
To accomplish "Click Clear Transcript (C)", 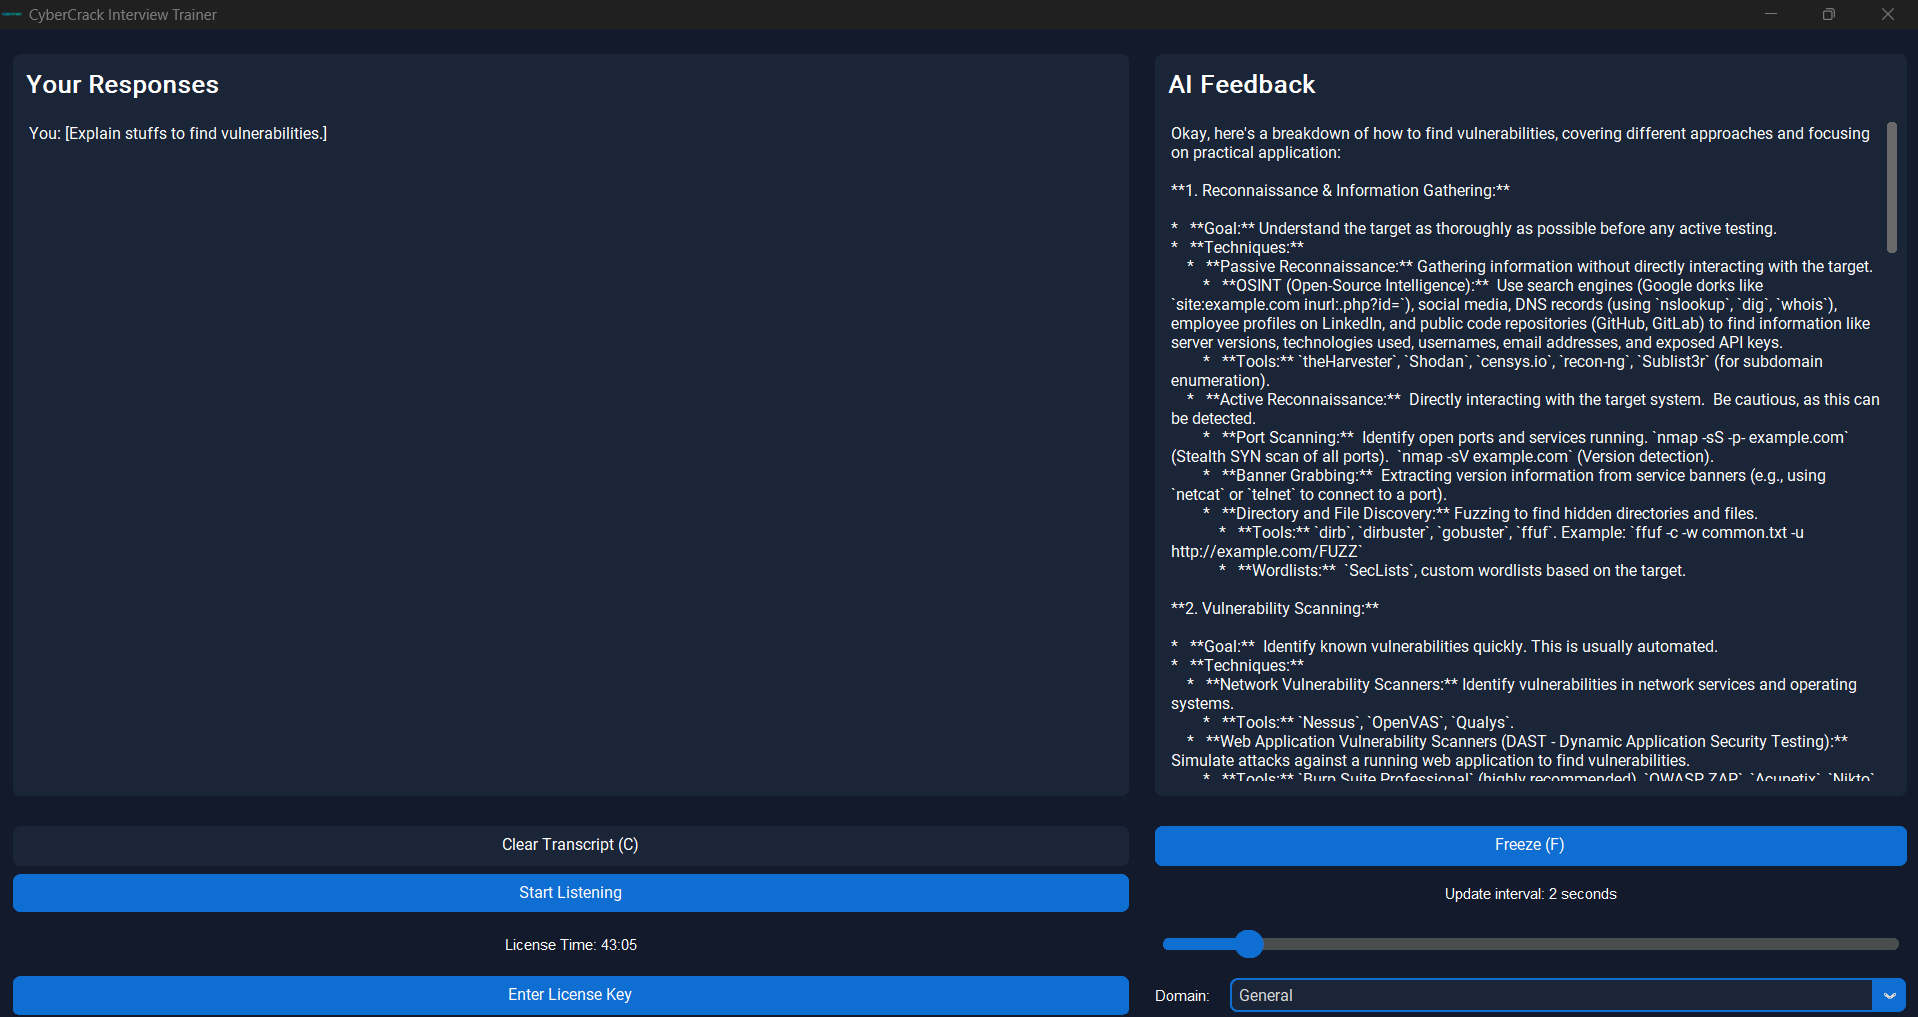I will pyautogui.click(x=569, y=845).
